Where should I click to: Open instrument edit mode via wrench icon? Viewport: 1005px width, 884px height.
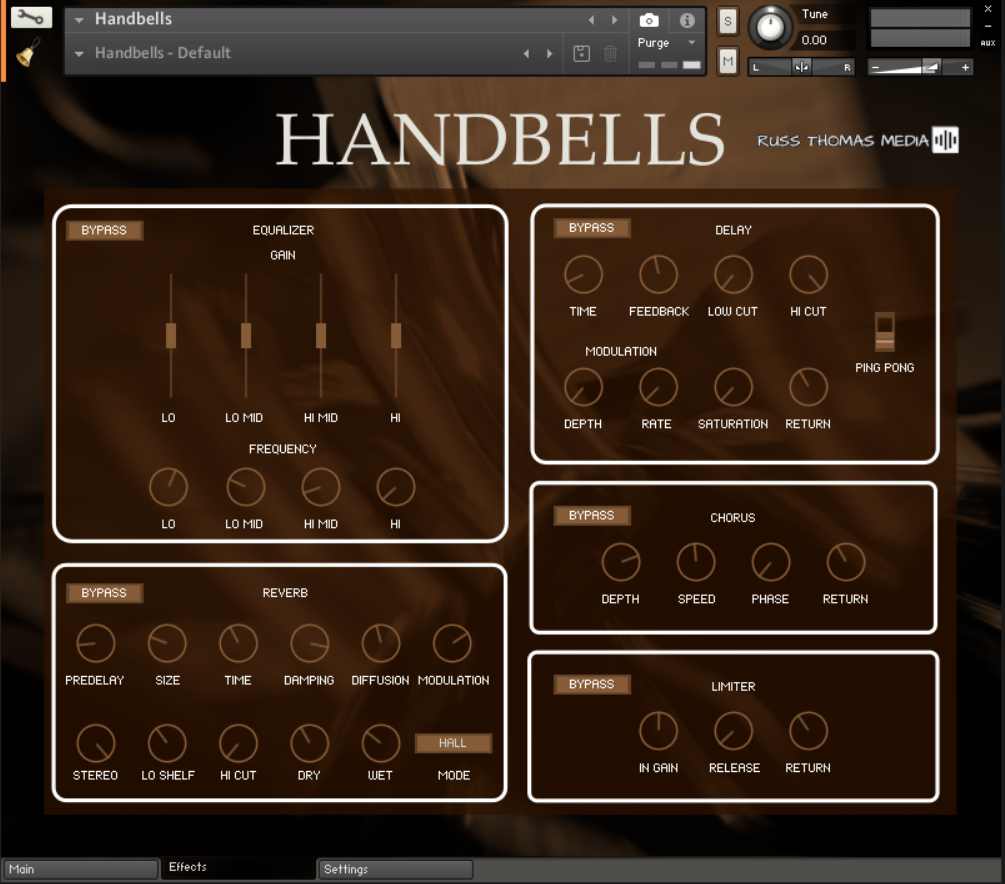click(31, 17)
